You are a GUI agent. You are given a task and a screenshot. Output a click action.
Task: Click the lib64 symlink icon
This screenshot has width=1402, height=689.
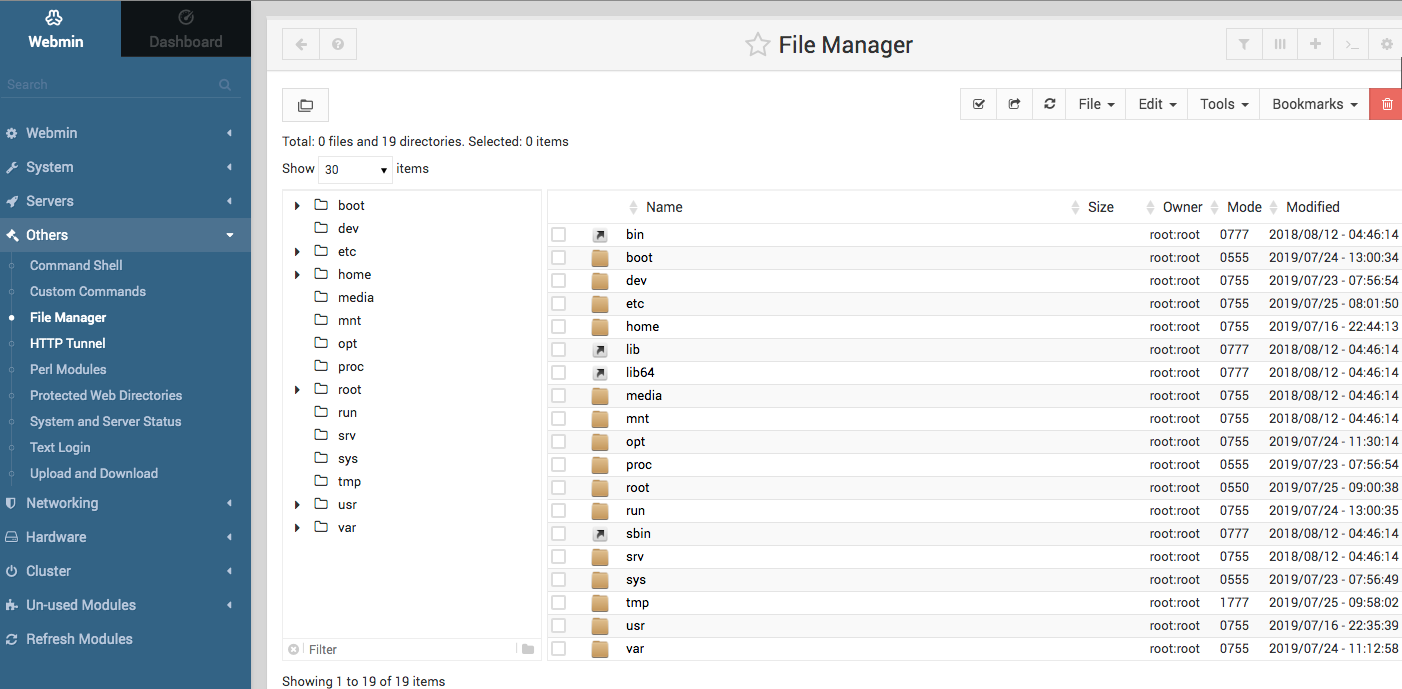click(600, 373)
